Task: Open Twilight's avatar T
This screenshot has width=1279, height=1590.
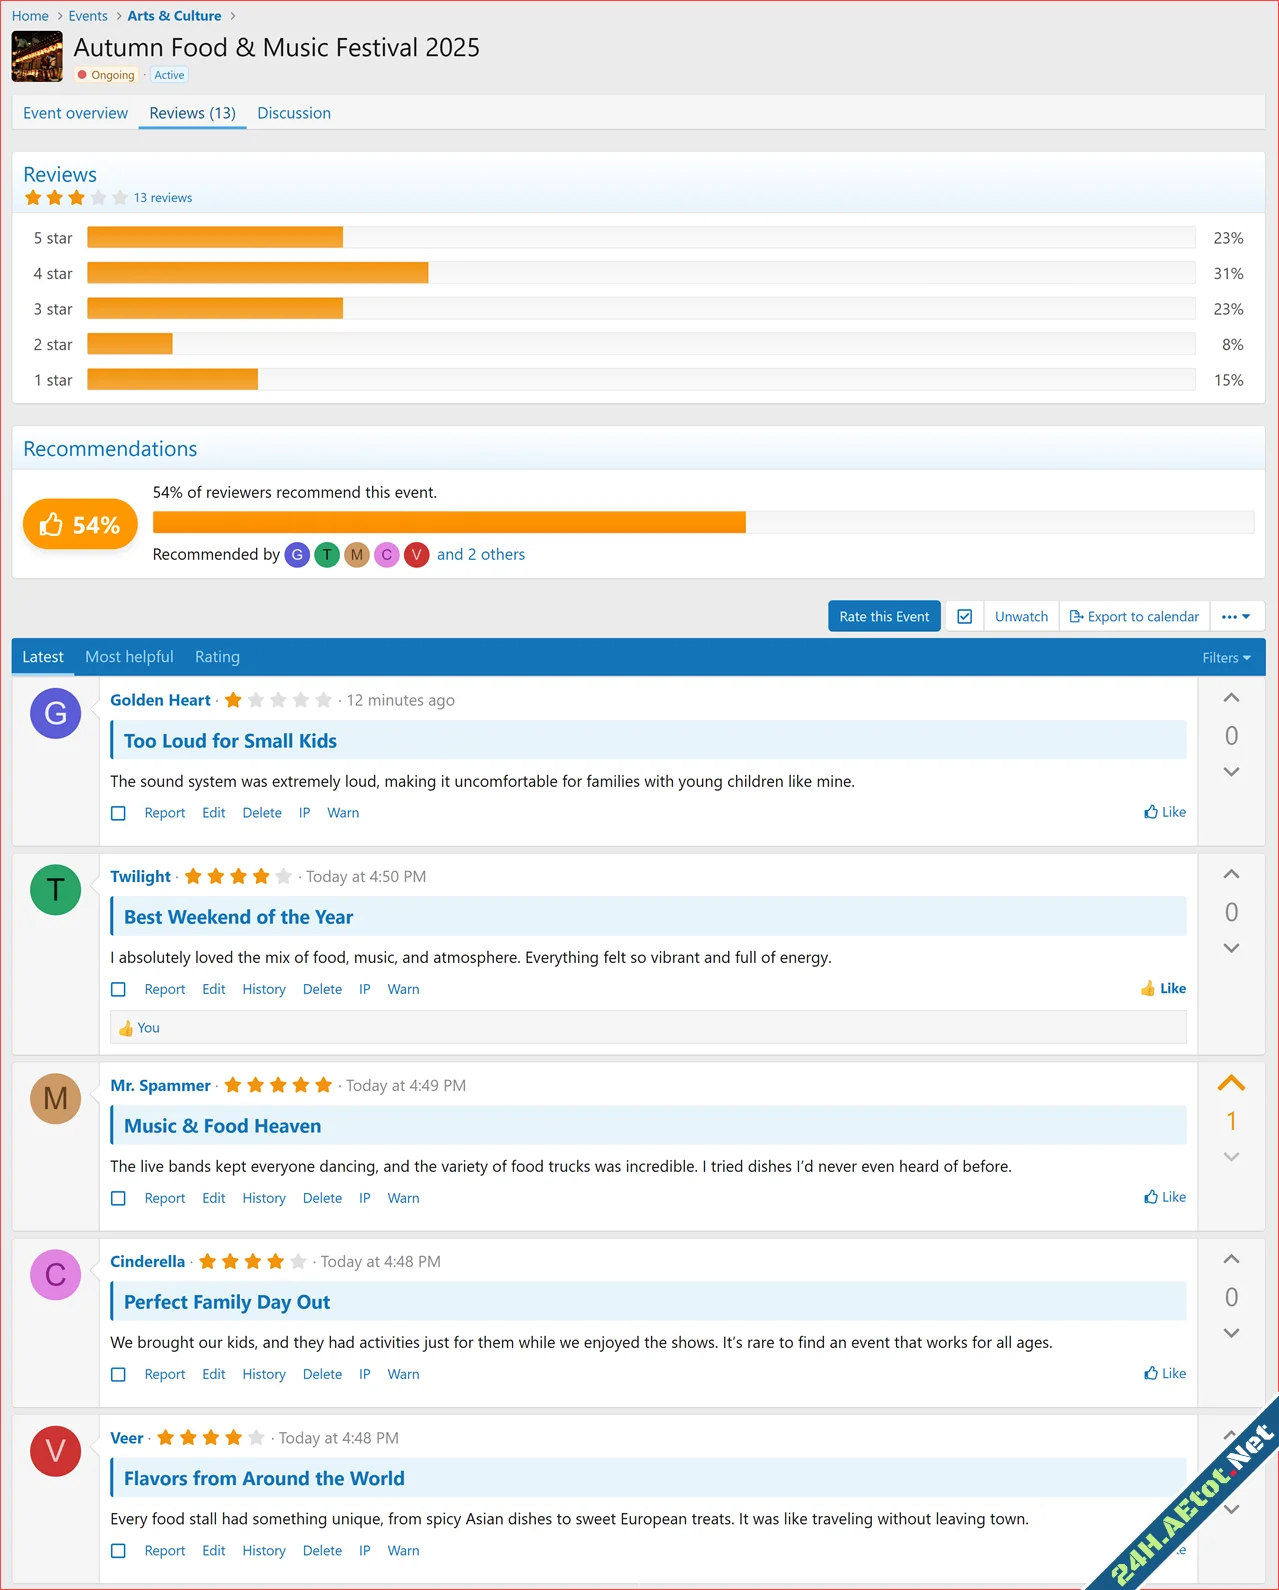Action: click(x=55, y=889)
